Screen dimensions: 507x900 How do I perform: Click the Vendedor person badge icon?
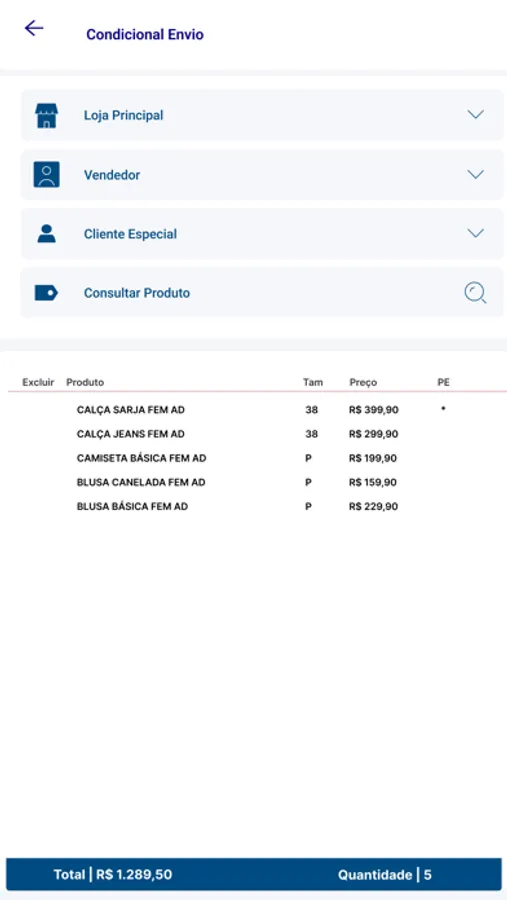coord(47,174)
